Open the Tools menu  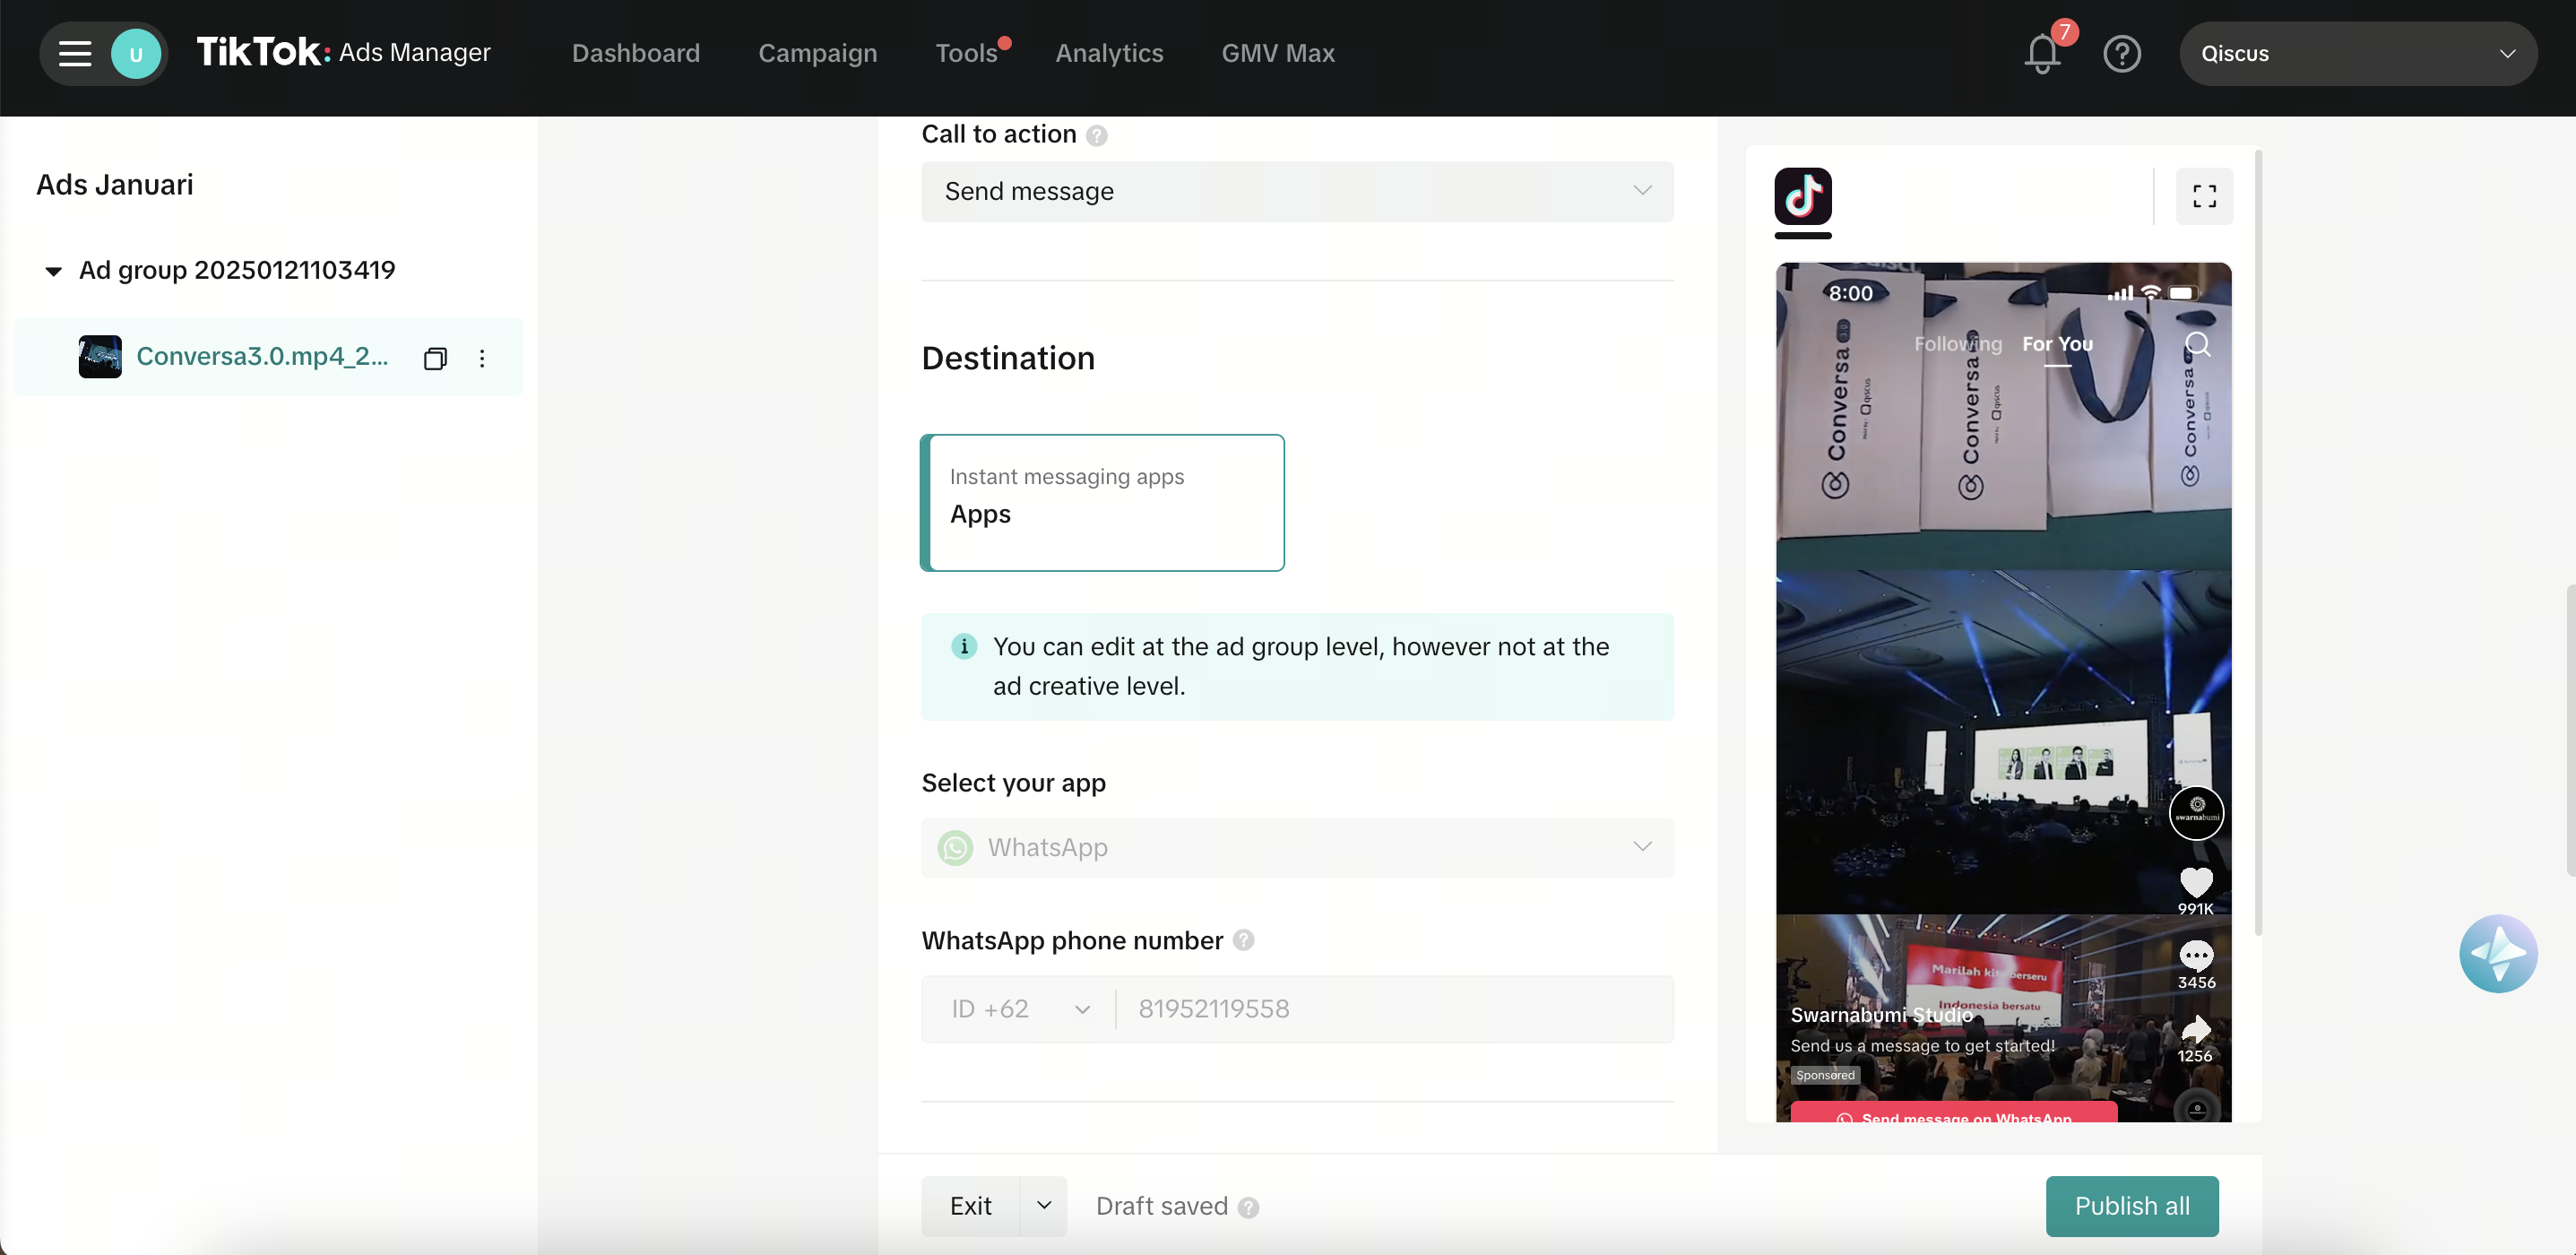[x=966, y=53]
